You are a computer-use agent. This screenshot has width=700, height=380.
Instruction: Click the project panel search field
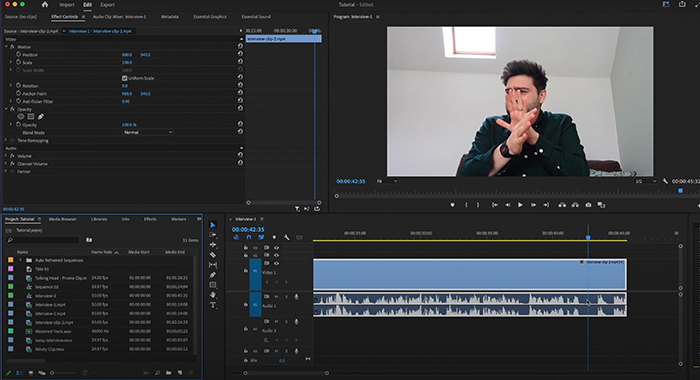pyautogui.click(x=43, y=240)
